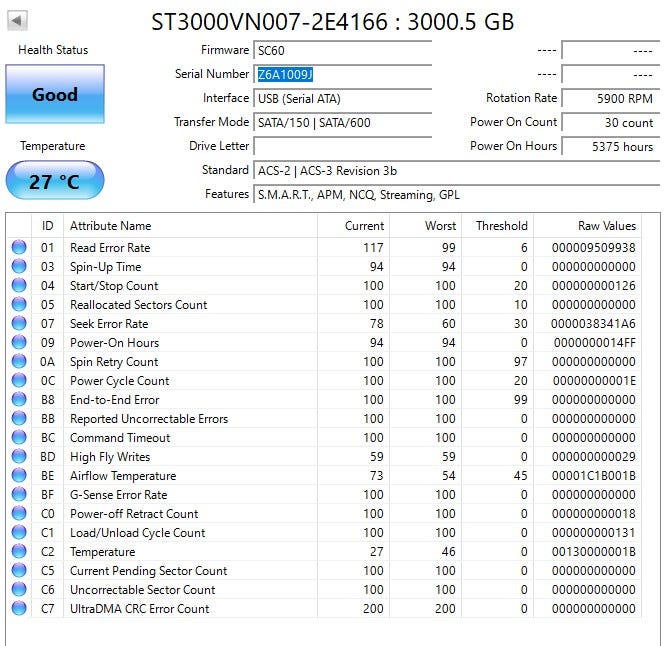Select the Spin-Up Time attribute name
The image size is (667, 646).
coord(105,267)
